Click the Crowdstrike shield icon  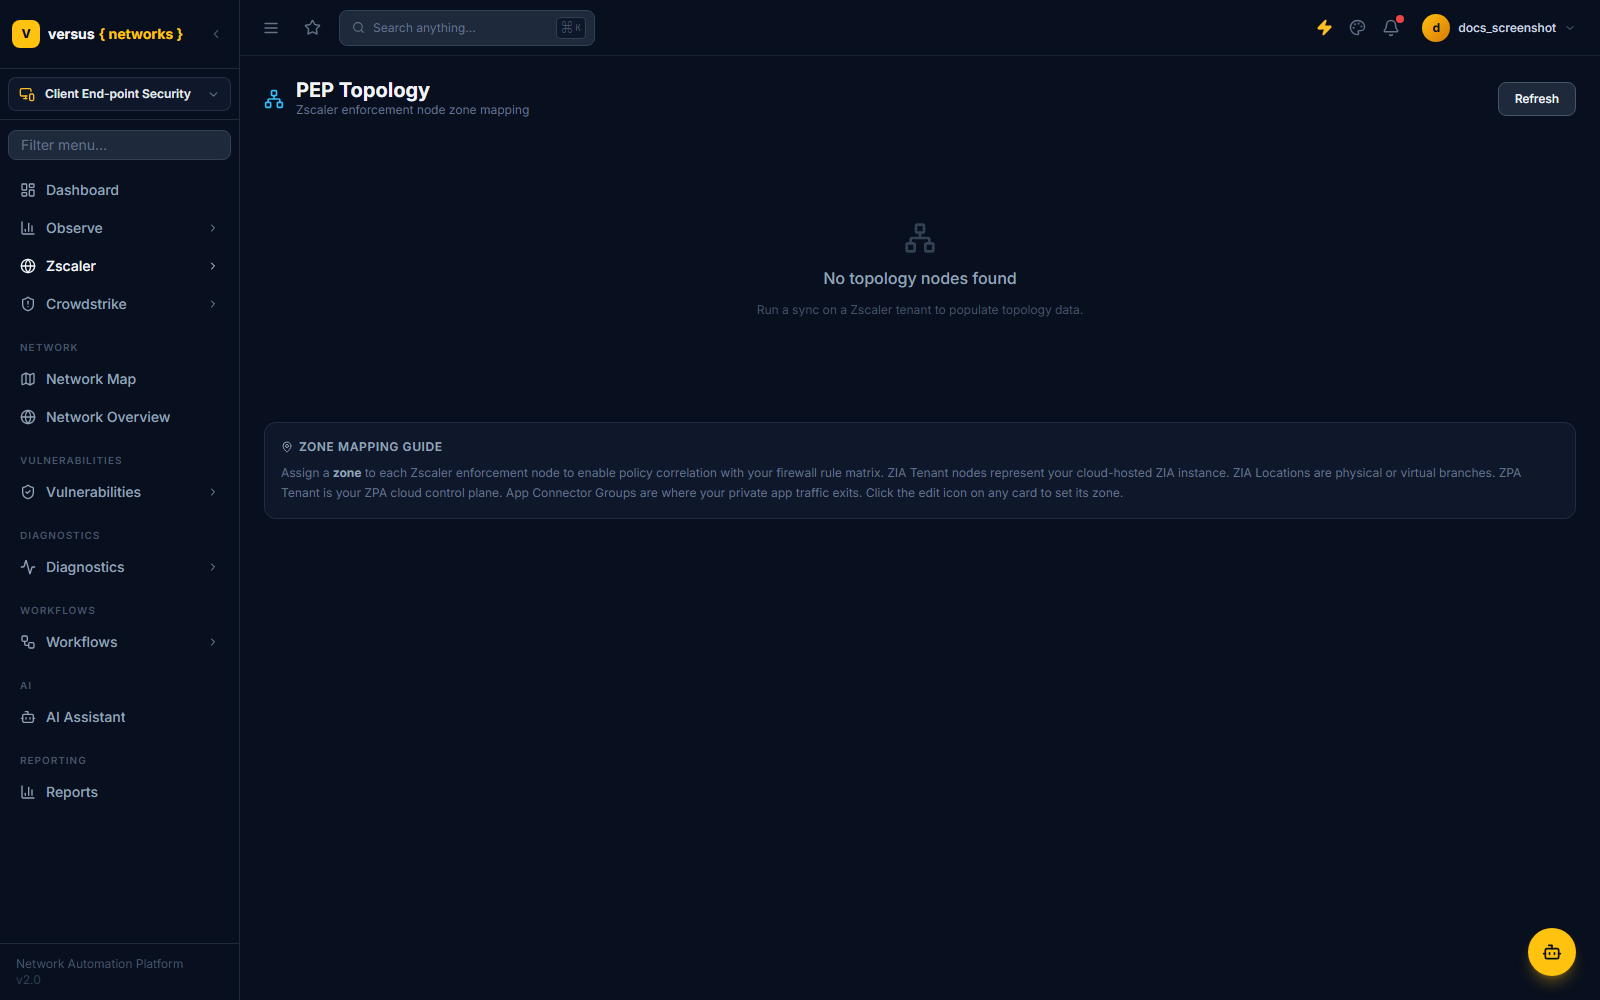pos(28,304)
